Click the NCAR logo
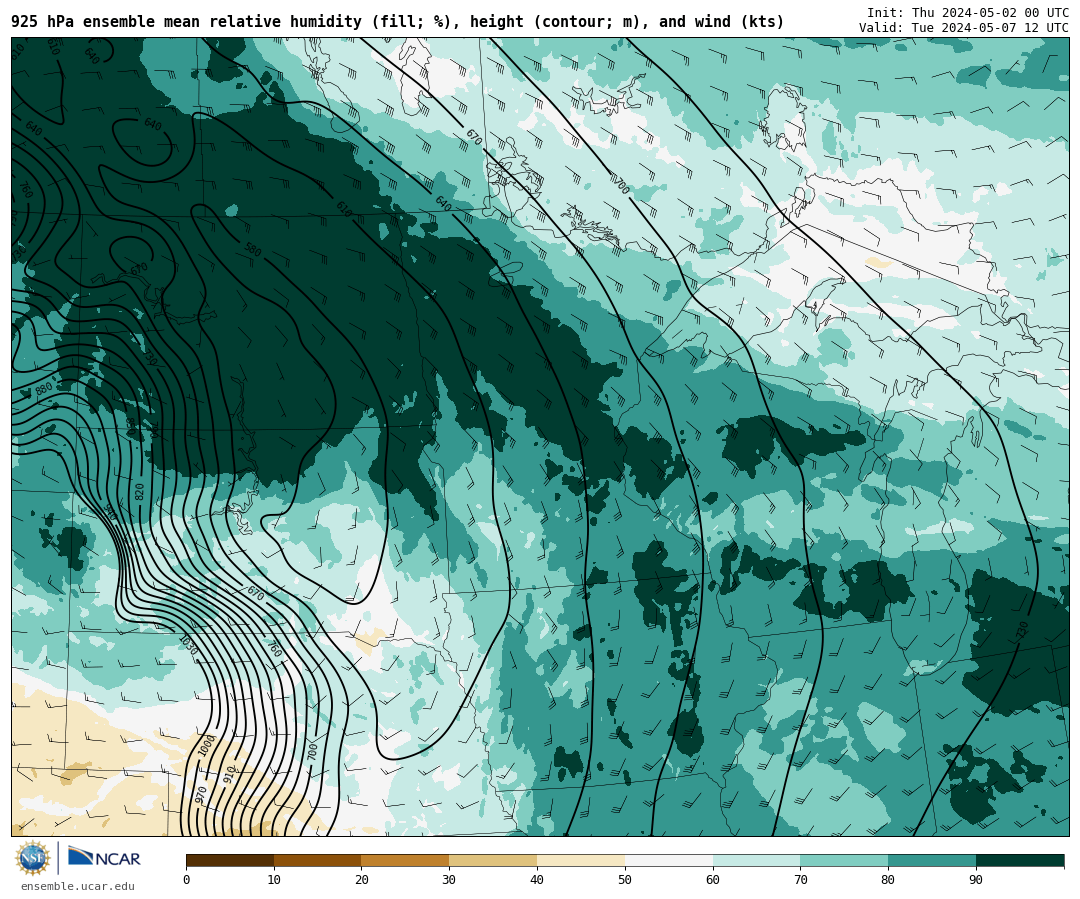 click(x=104, y=857)
